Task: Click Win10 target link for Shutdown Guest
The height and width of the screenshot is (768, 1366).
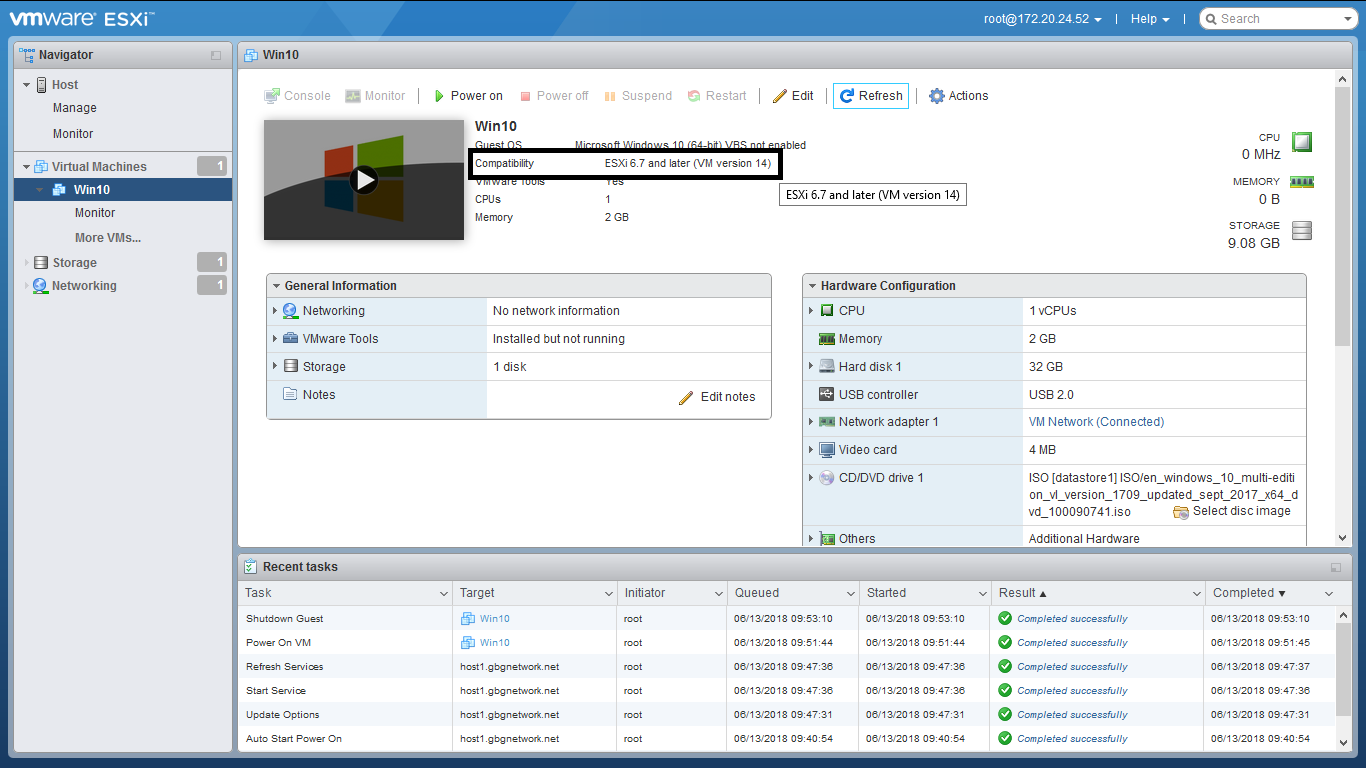Action: coord(494,619)
